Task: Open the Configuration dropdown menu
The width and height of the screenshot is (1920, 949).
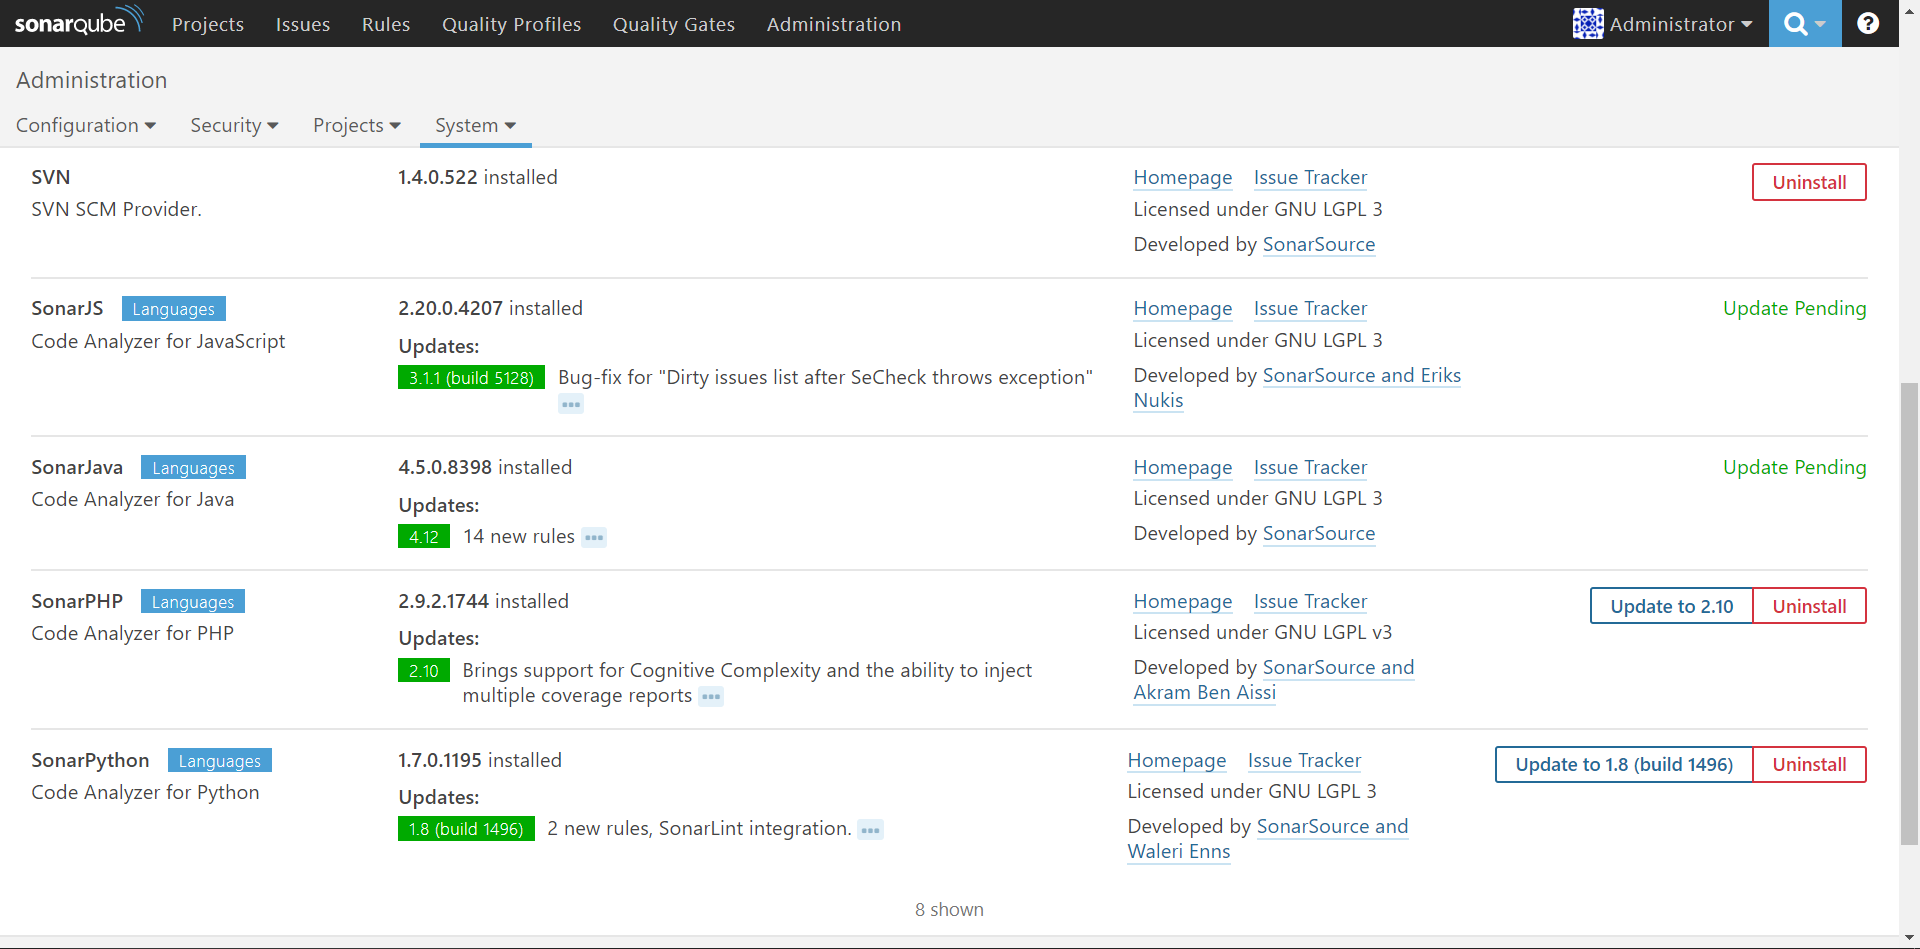Action: [x=86, y=125]
